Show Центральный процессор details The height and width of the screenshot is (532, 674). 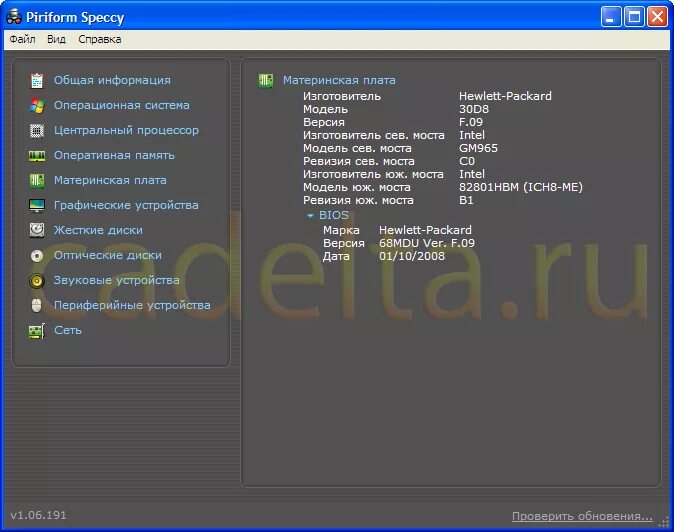pyautogui.click(x=126, y=130)
